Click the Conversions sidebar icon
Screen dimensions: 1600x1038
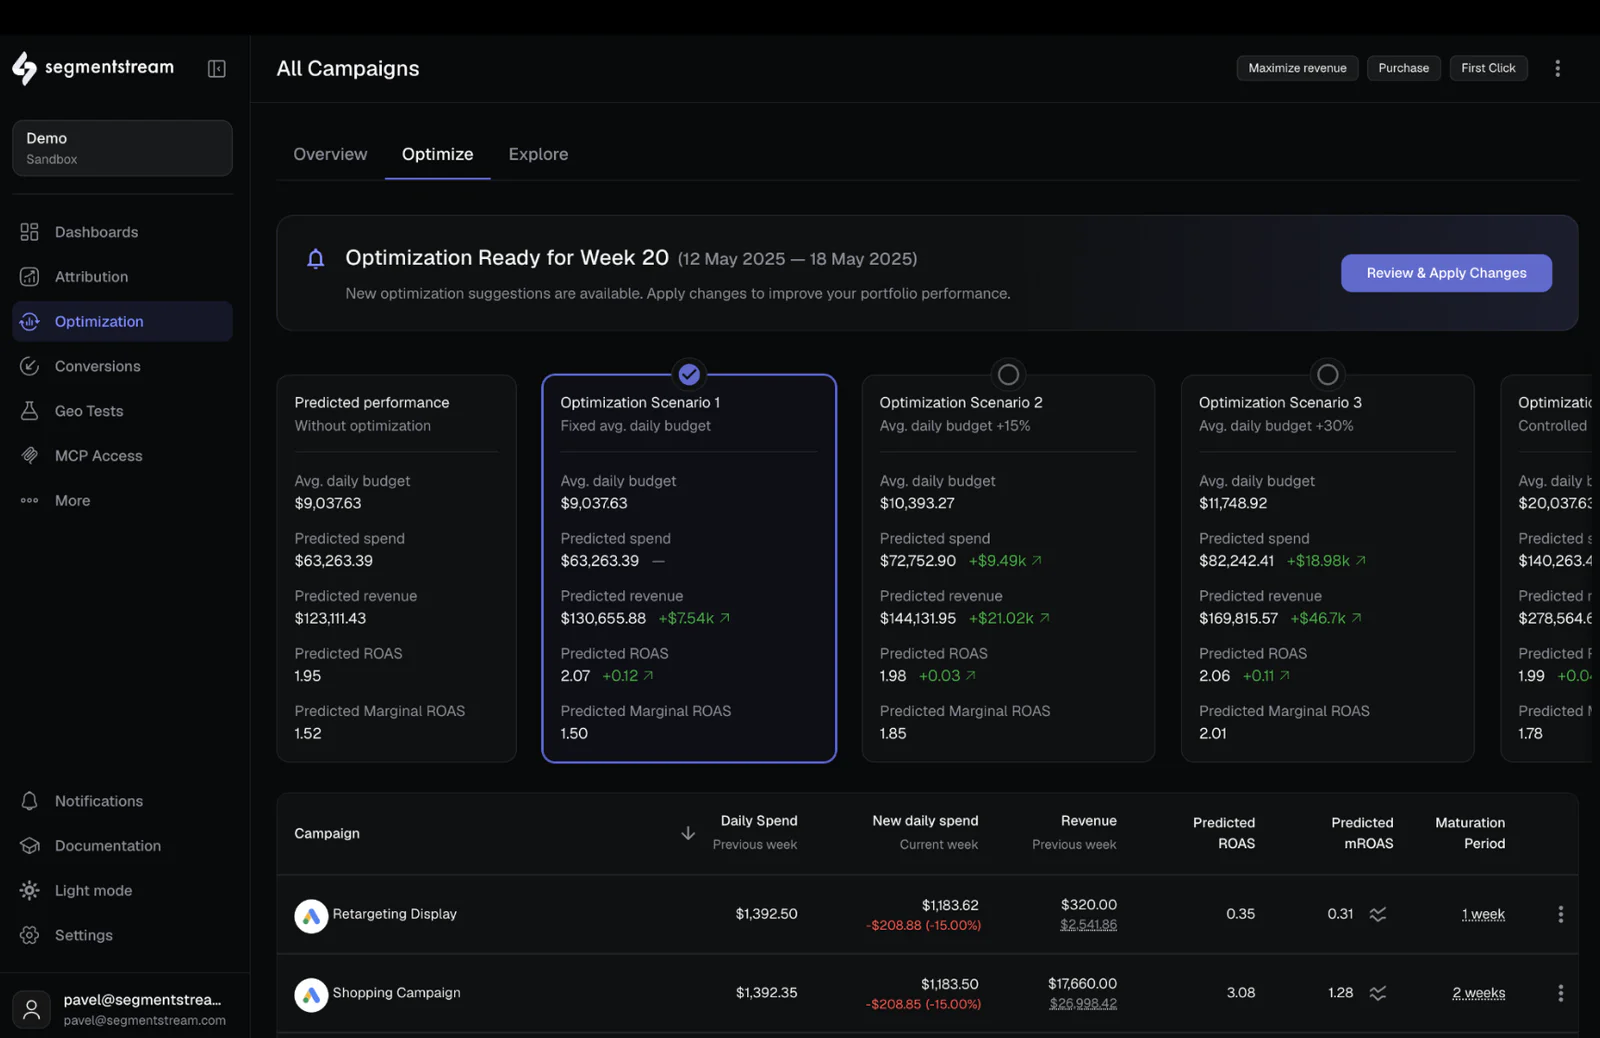pos(30,366)
